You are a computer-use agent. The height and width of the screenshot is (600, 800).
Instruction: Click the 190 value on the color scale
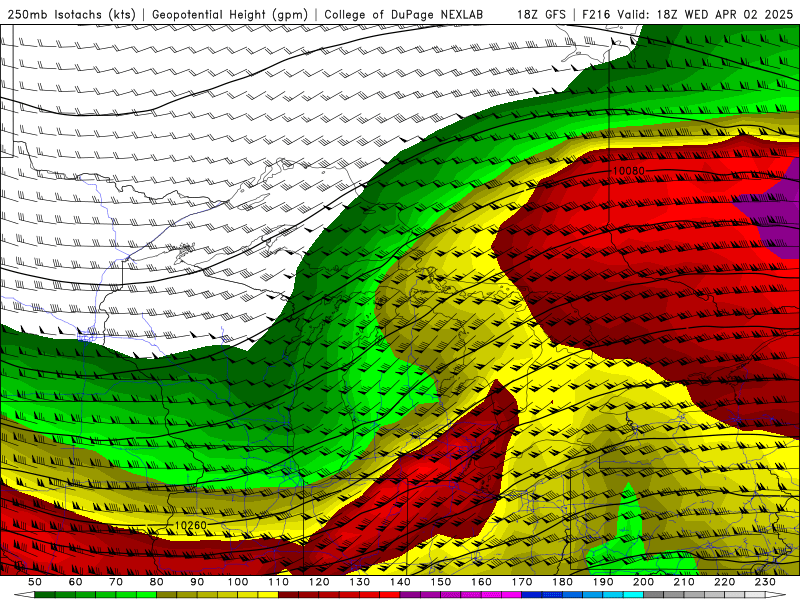coord(603,582)
